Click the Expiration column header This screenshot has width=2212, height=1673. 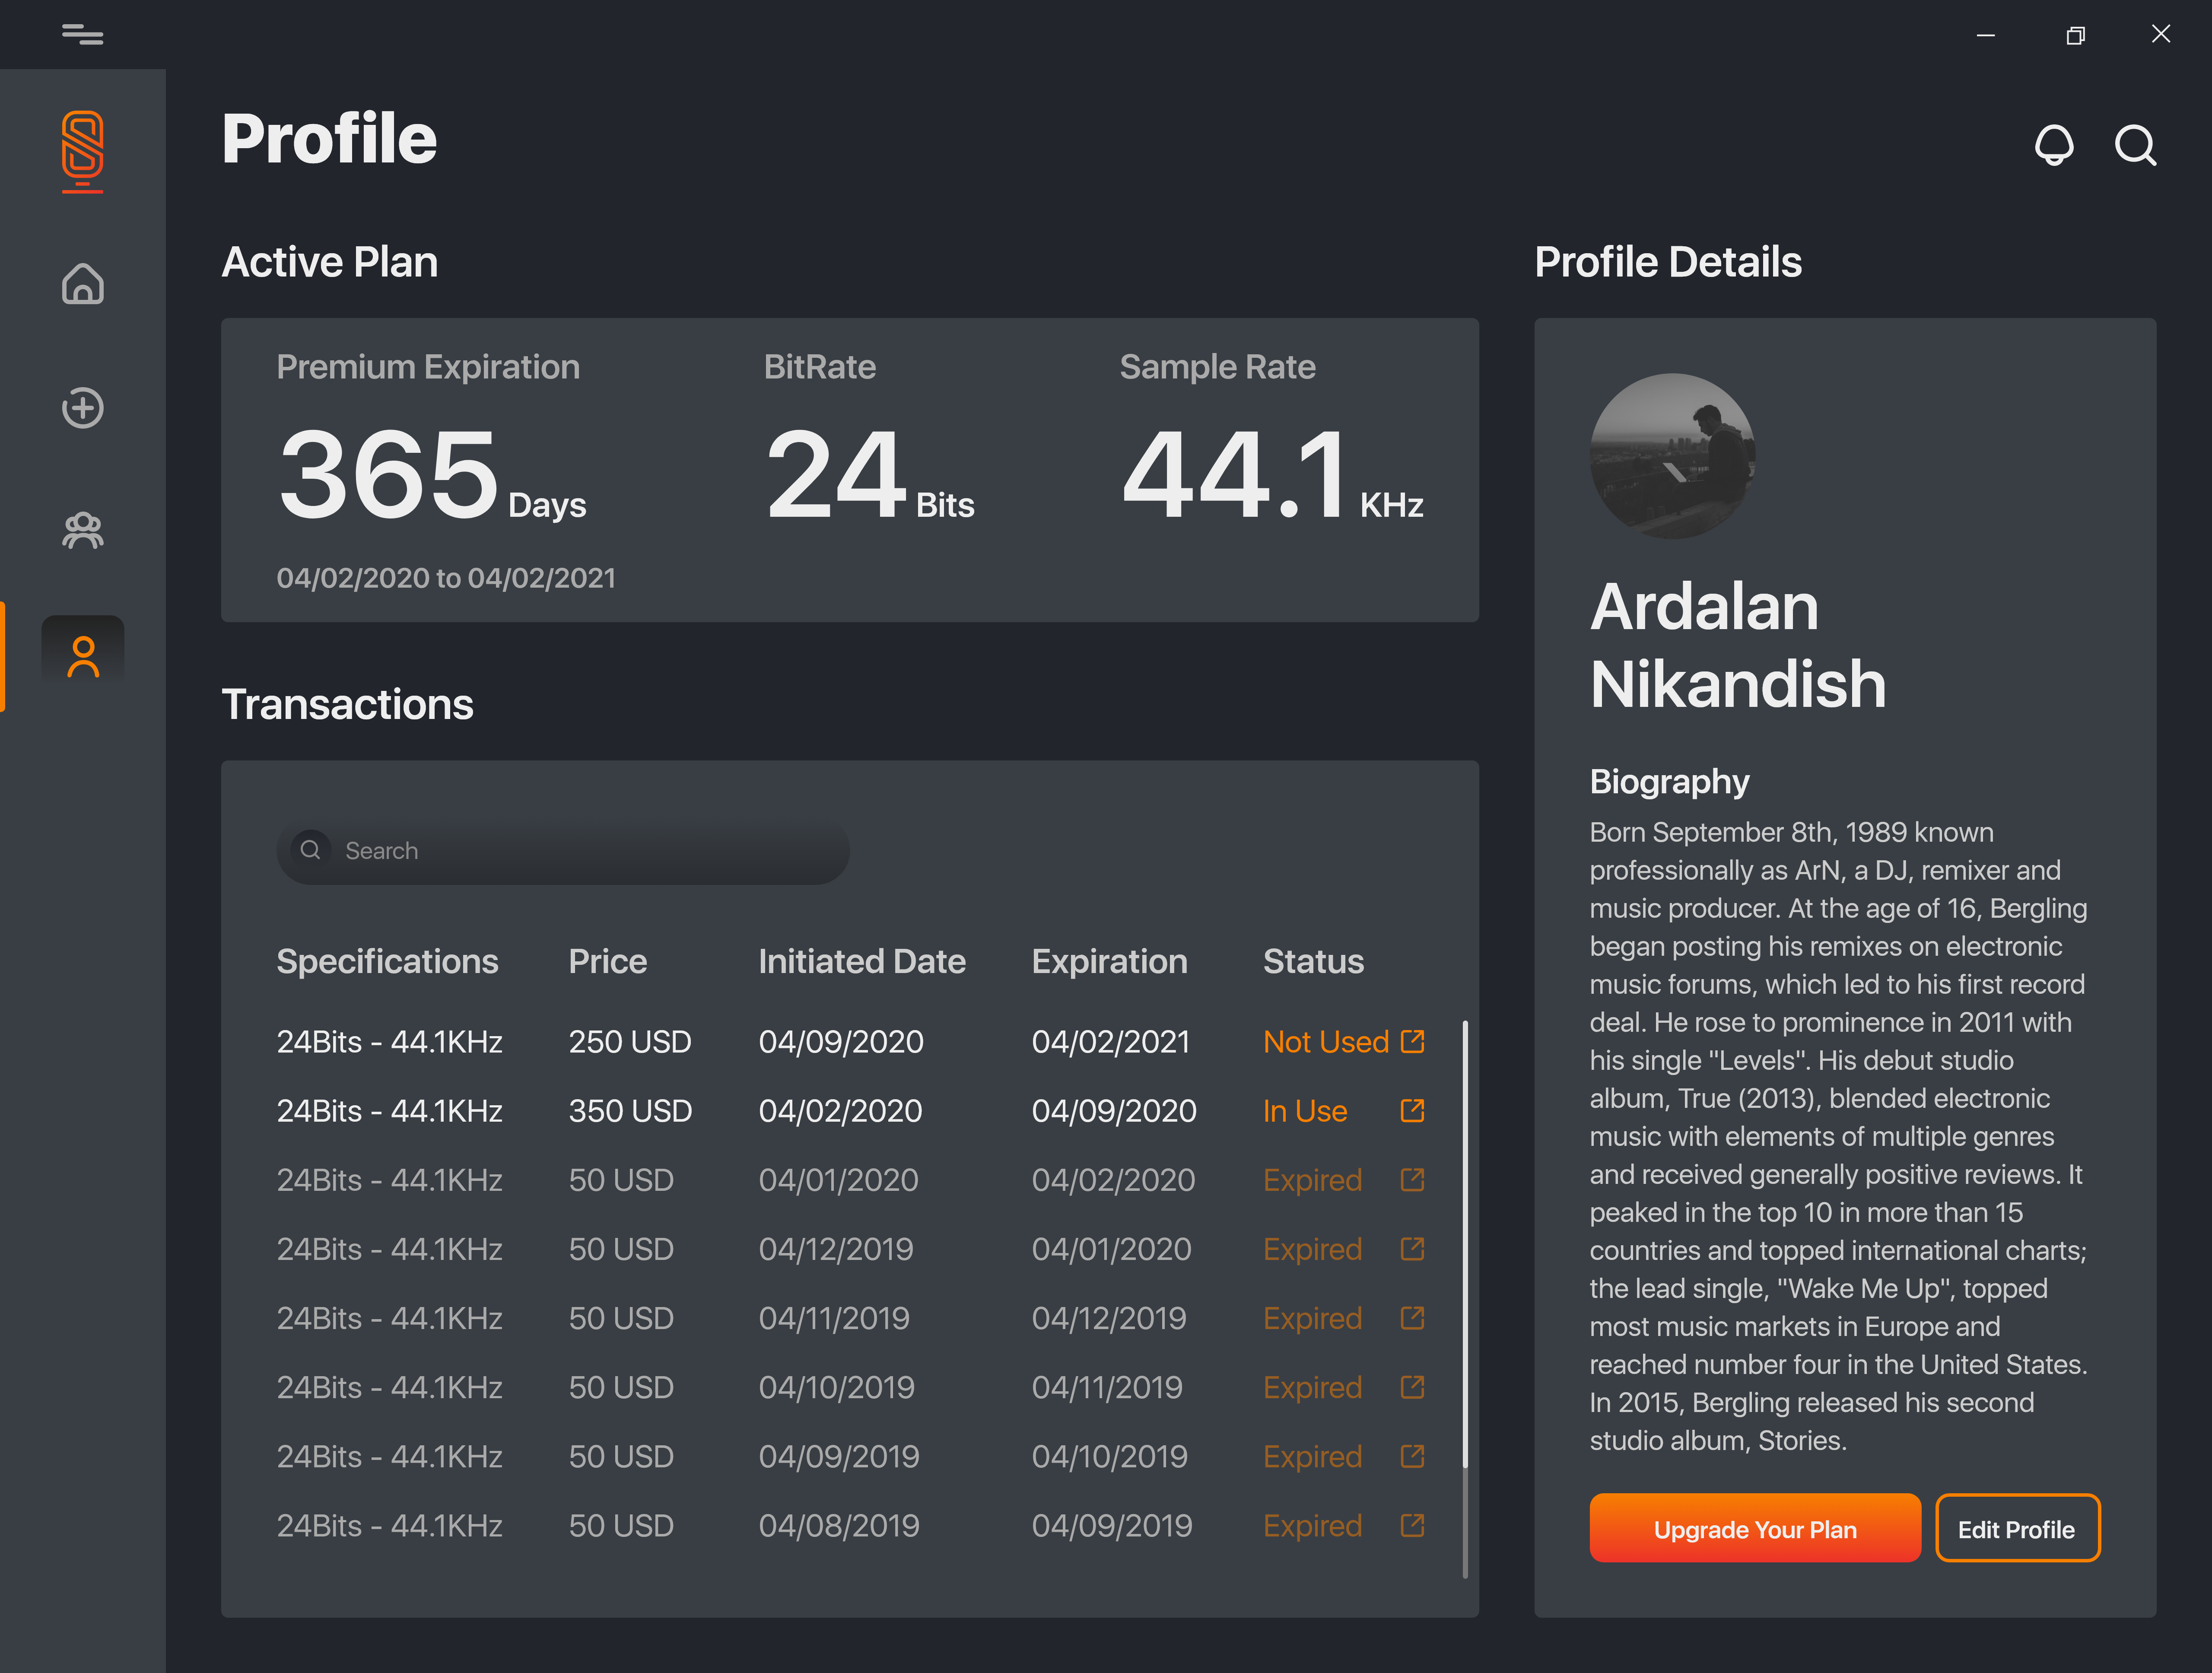tap(1110, 961)
